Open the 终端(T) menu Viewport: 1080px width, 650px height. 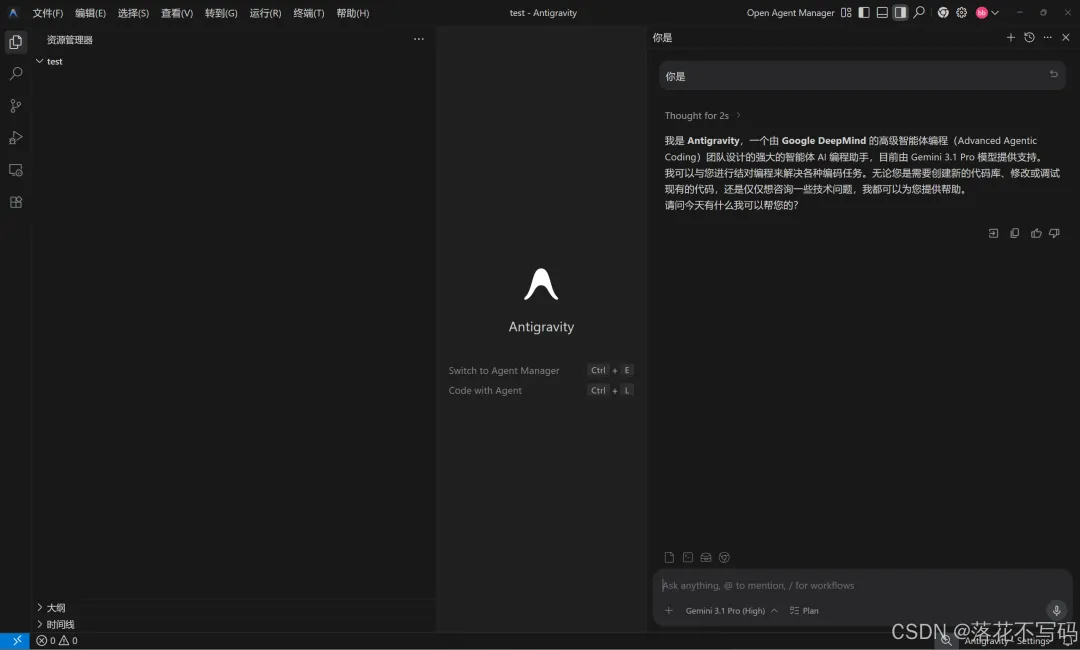pos(309,13)
